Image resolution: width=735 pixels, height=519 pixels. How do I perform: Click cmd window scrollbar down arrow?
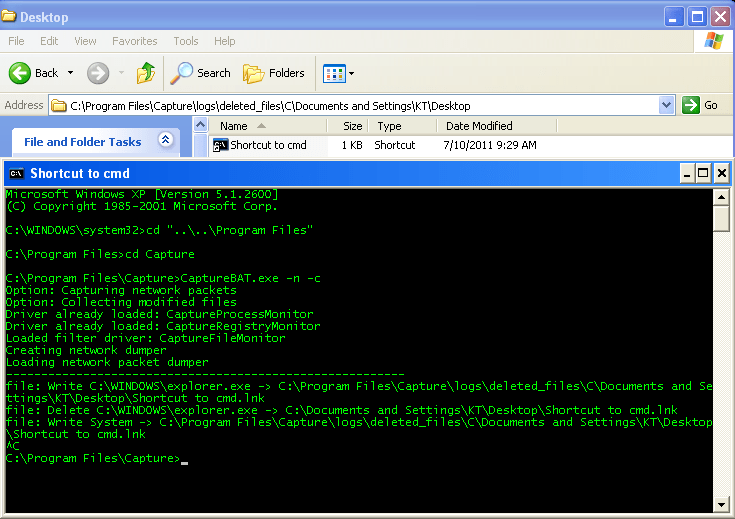pyautogui.click(x=721, y=503)
